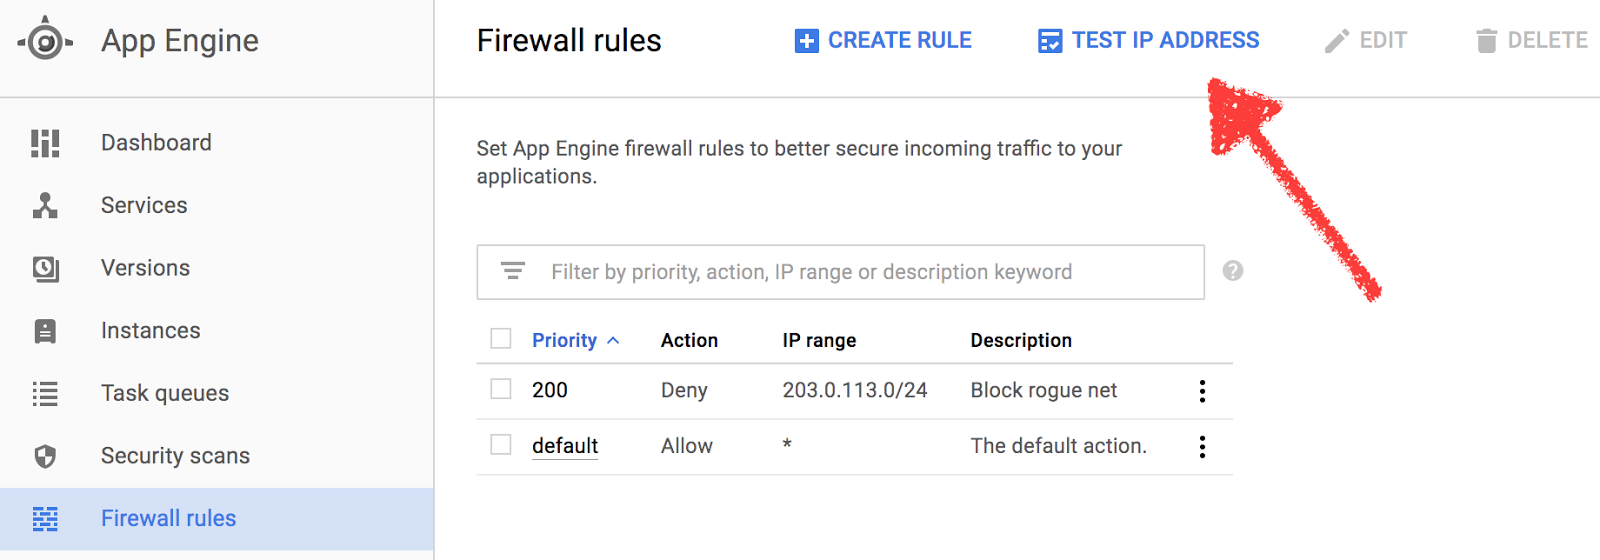The height and width of the screenshot is (560, 1600).
Task: Check the priority 200 rule checkbox
Action: point(501,389)
